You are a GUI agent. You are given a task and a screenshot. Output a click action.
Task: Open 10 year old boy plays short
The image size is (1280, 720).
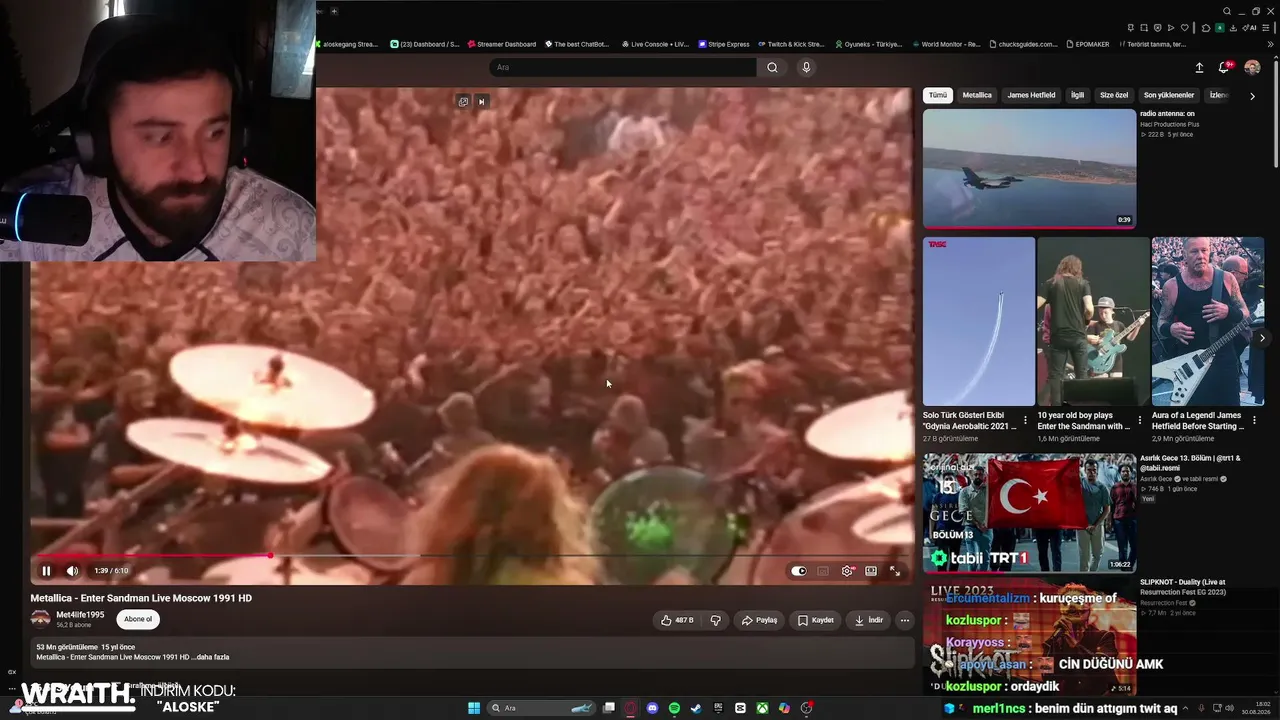click(x=1093, y=321)
